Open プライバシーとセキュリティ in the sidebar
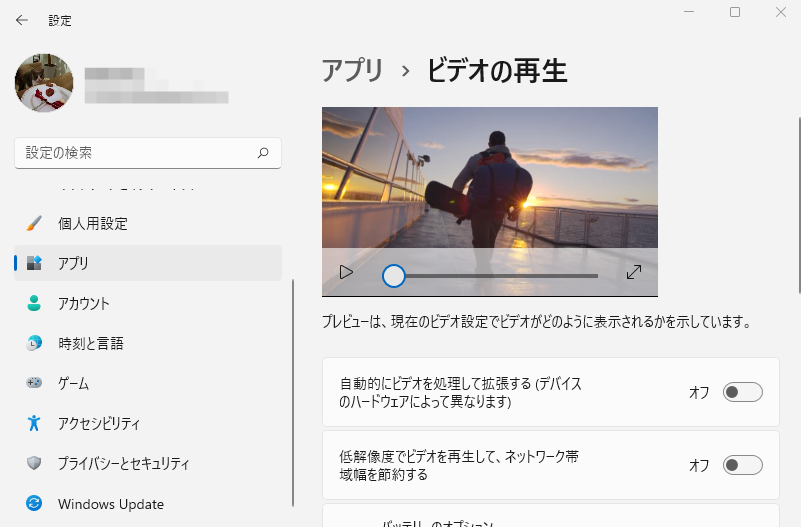The image size is (801, 527). coord(148,463)
